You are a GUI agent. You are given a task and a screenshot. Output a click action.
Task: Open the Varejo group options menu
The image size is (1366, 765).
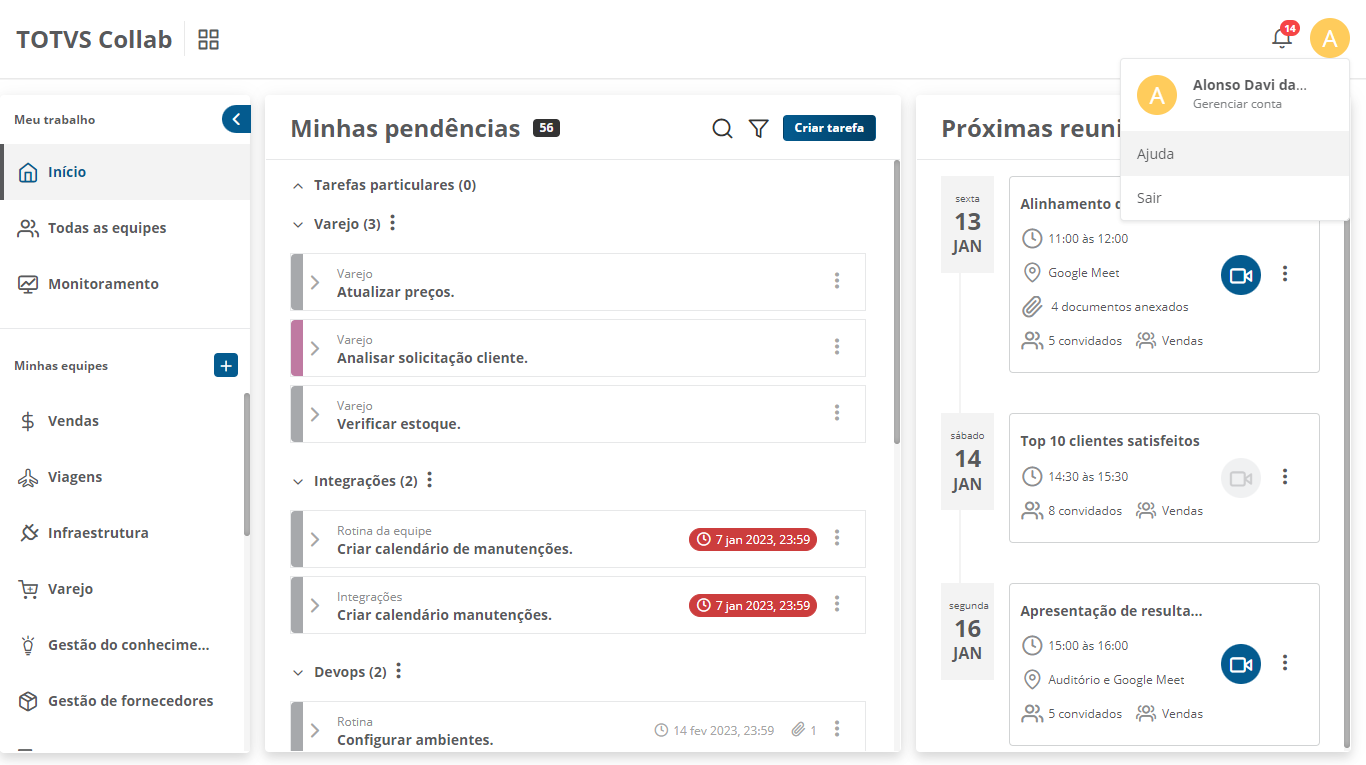click(x=393, y=223)
